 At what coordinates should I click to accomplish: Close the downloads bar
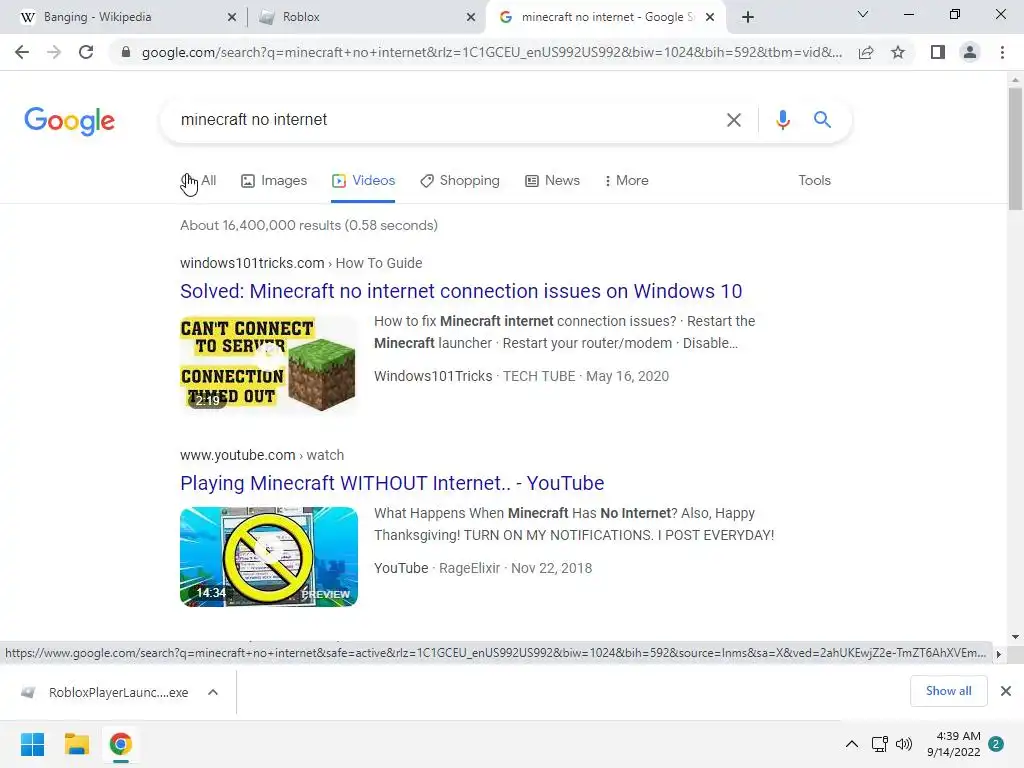(x=1006, y=691)
